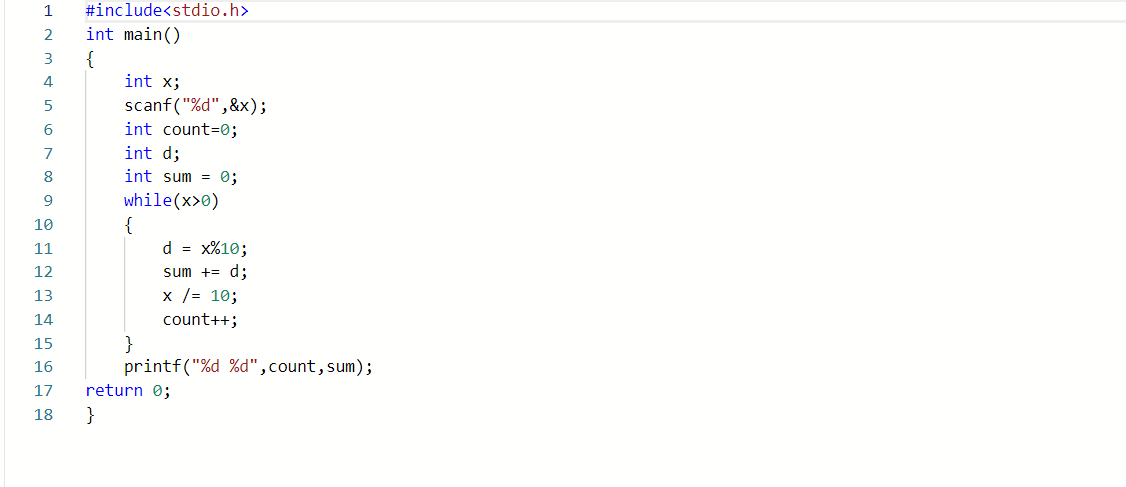This screenshot has width=1126, height=487.
Task: Click line number 1 in the gutter
Action: (46, 11)
